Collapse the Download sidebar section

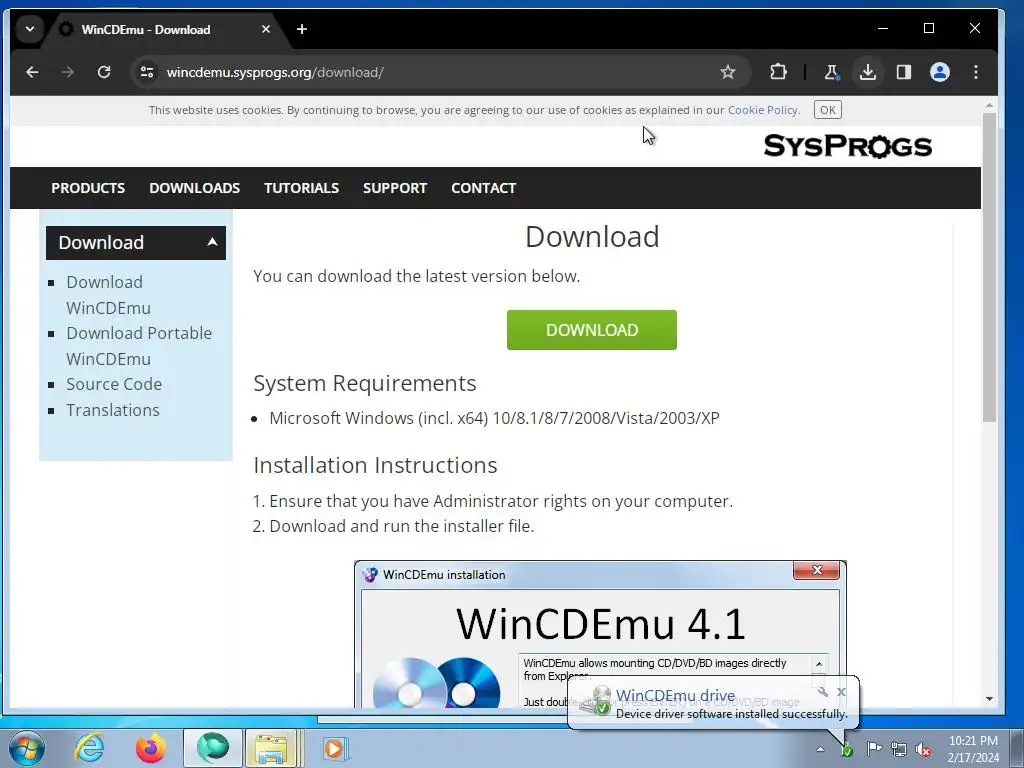136,243
